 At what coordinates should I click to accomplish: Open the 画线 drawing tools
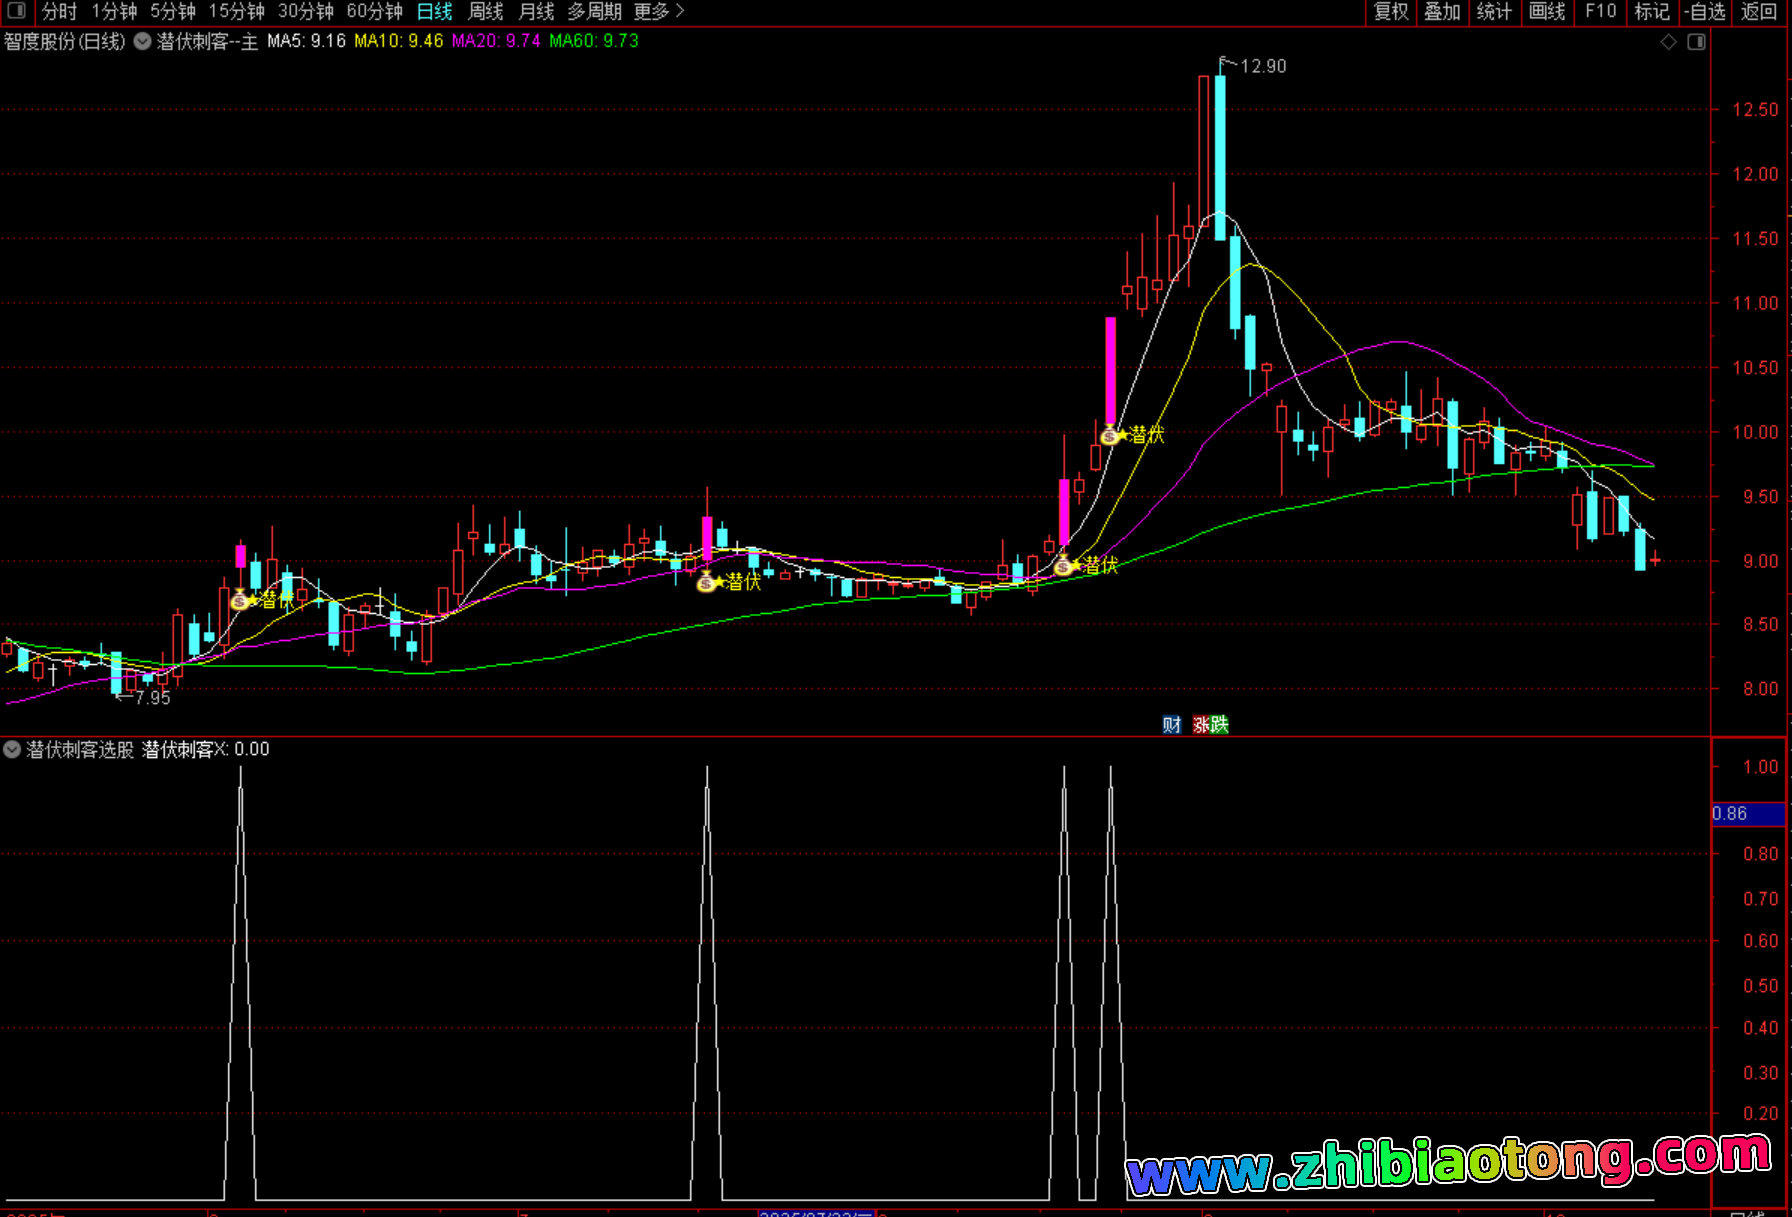point(1546,11)
